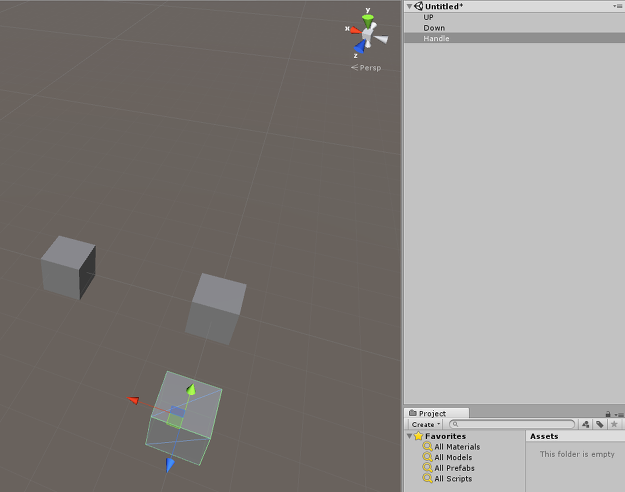Select the Favorites header label

(x=445, y=436)
